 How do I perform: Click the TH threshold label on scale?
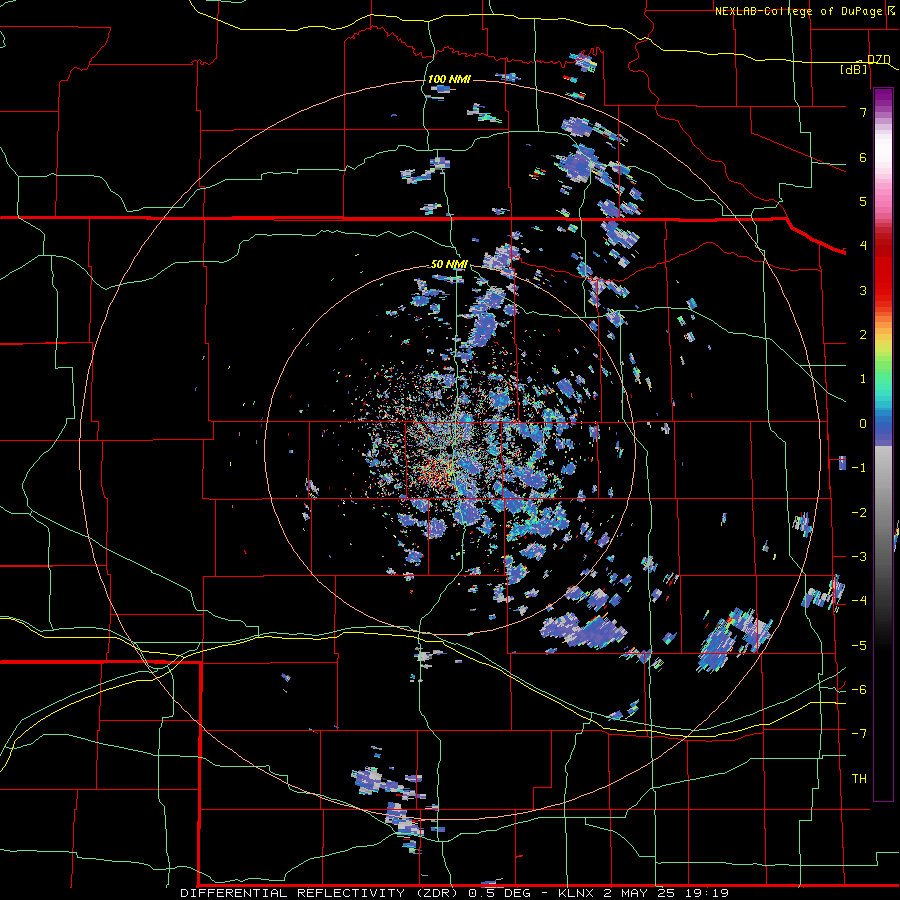coord(859,779)
